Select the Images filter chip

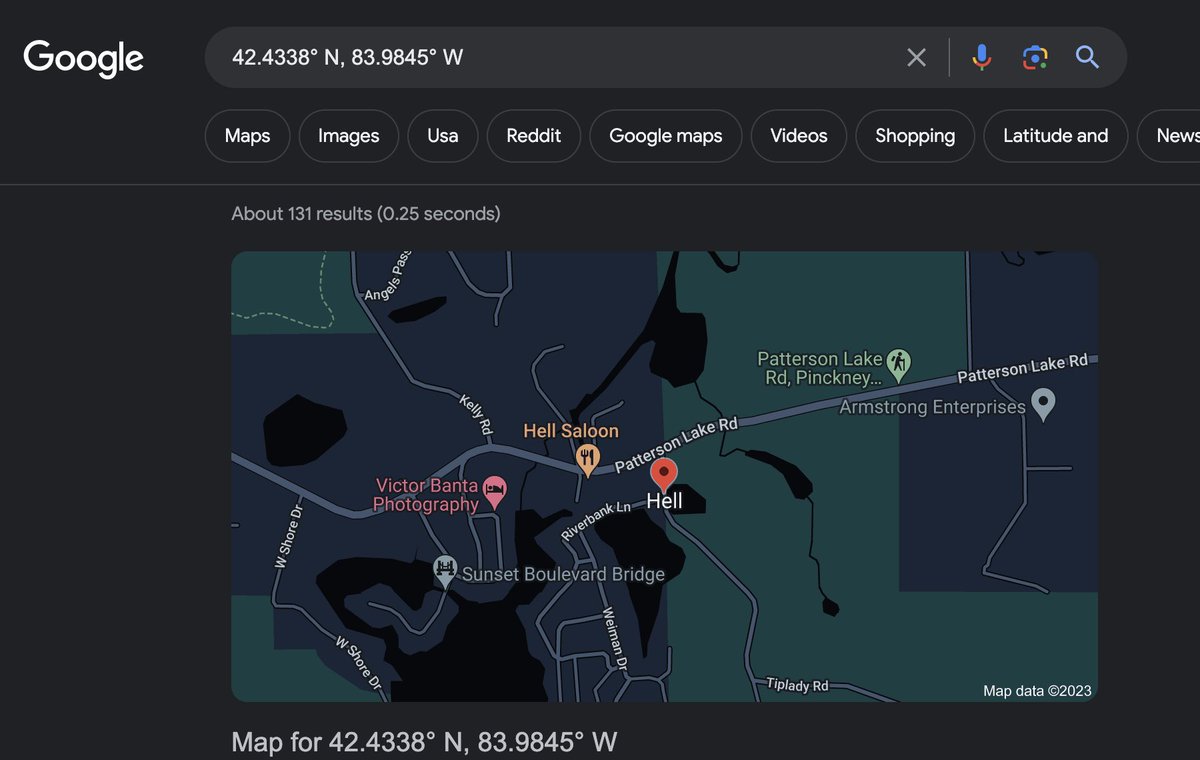point(349,136)
